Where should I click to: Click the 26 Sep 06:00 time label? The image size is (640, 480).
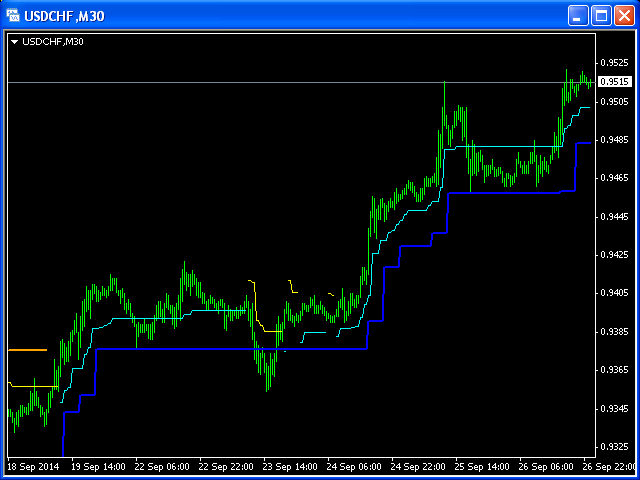(x=547, y=466)
